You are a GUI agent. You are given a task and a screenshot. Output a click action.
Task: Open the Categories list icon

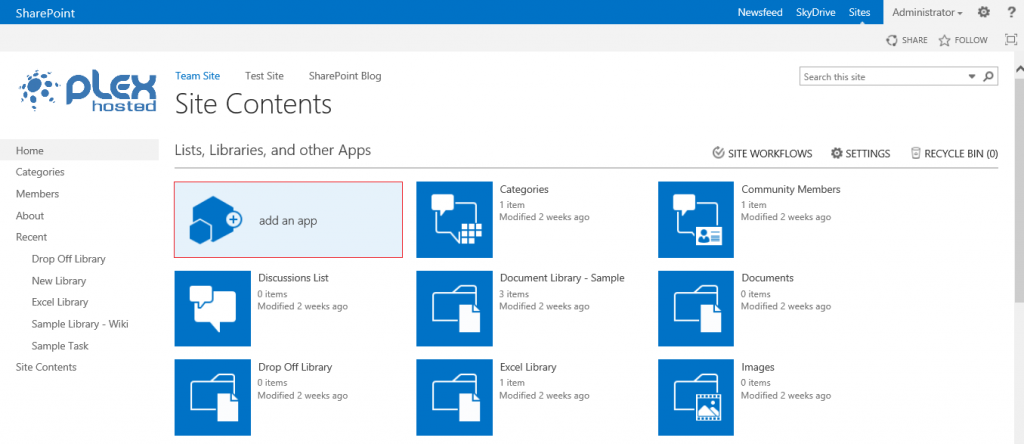pos(454,219)
